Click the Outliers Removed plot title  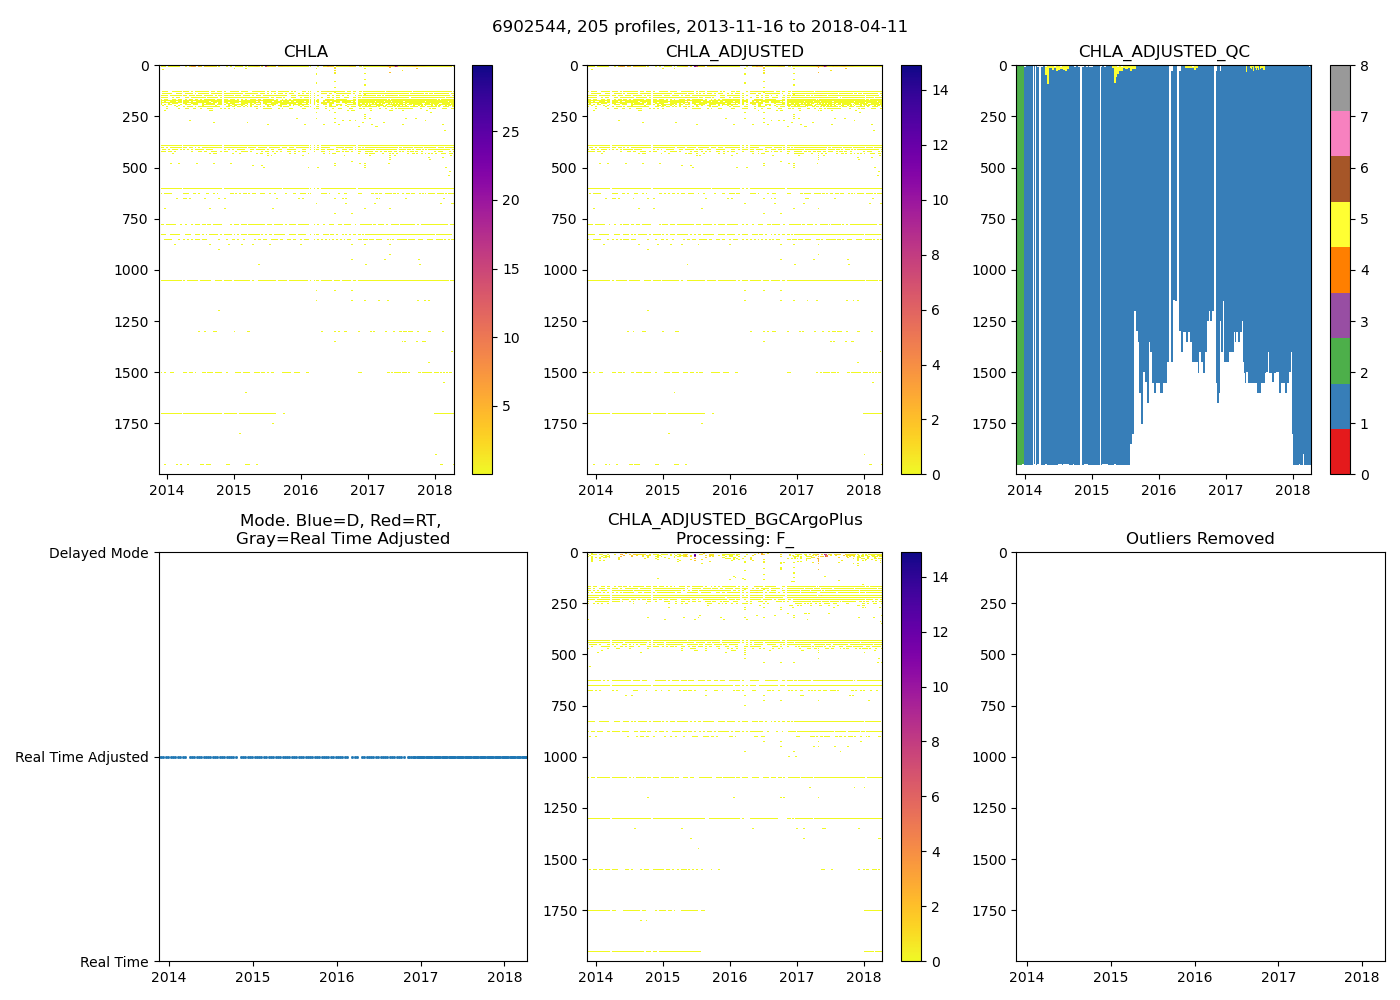click(1200, 539)
